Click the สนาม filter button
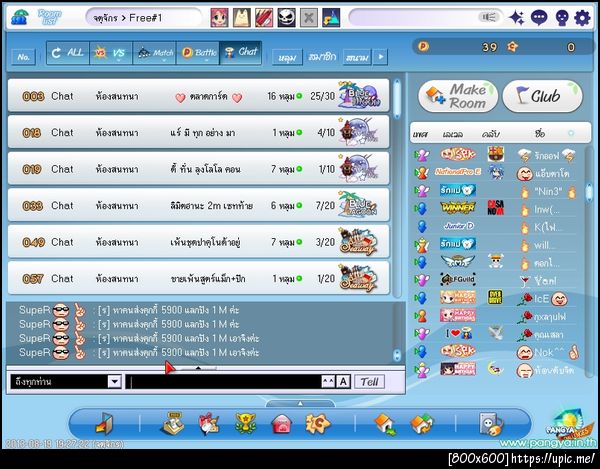 [357, 57]
